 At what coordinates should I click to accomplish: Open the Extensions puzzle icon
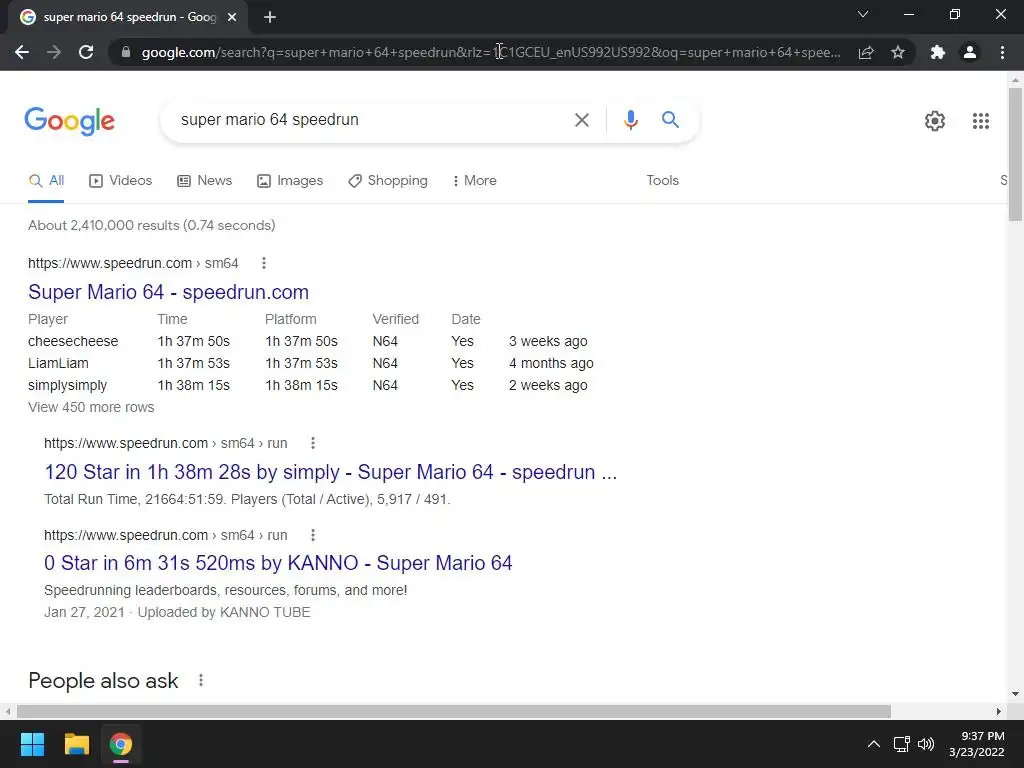point(938,52)
